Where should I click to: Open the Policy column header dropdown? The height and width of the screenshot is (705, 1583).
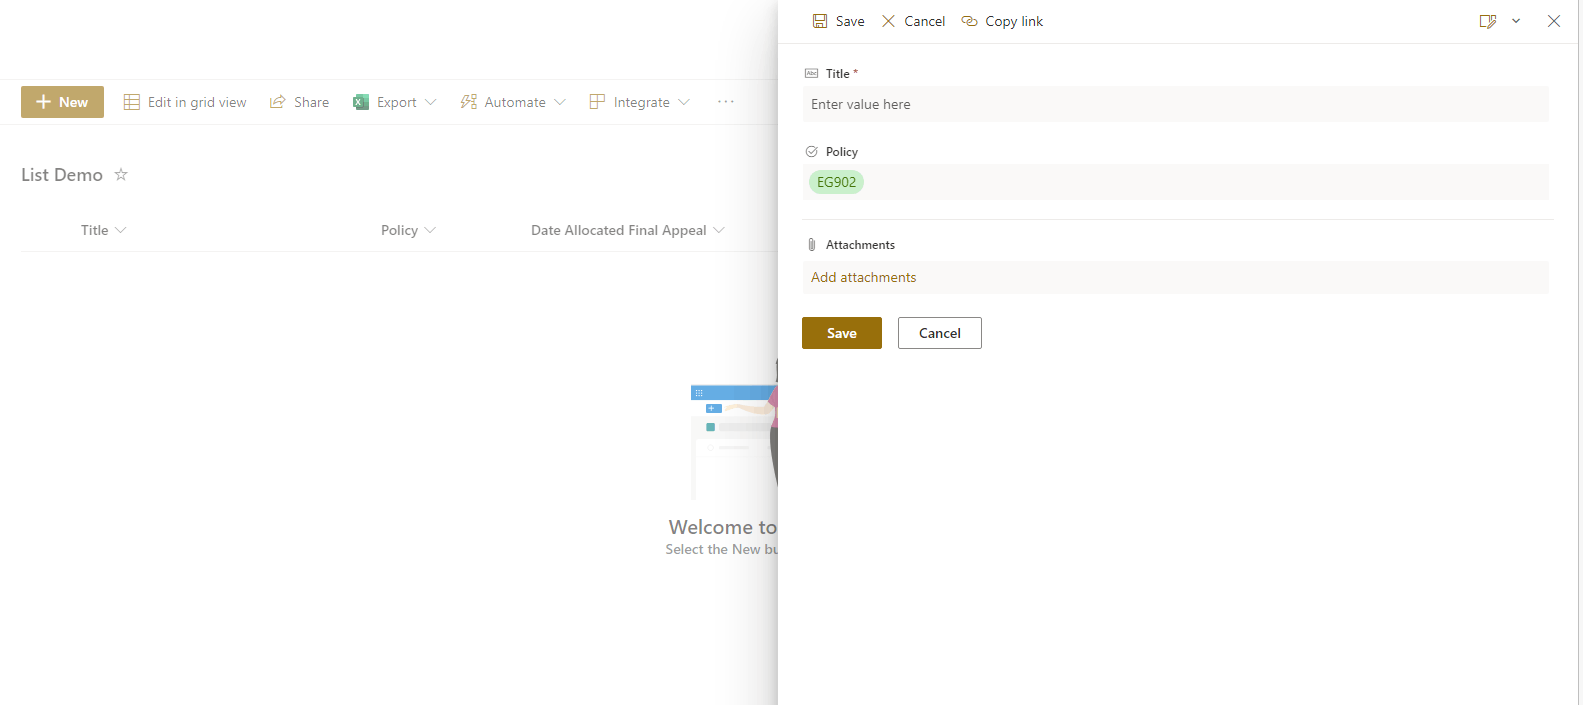click(408, 230)
